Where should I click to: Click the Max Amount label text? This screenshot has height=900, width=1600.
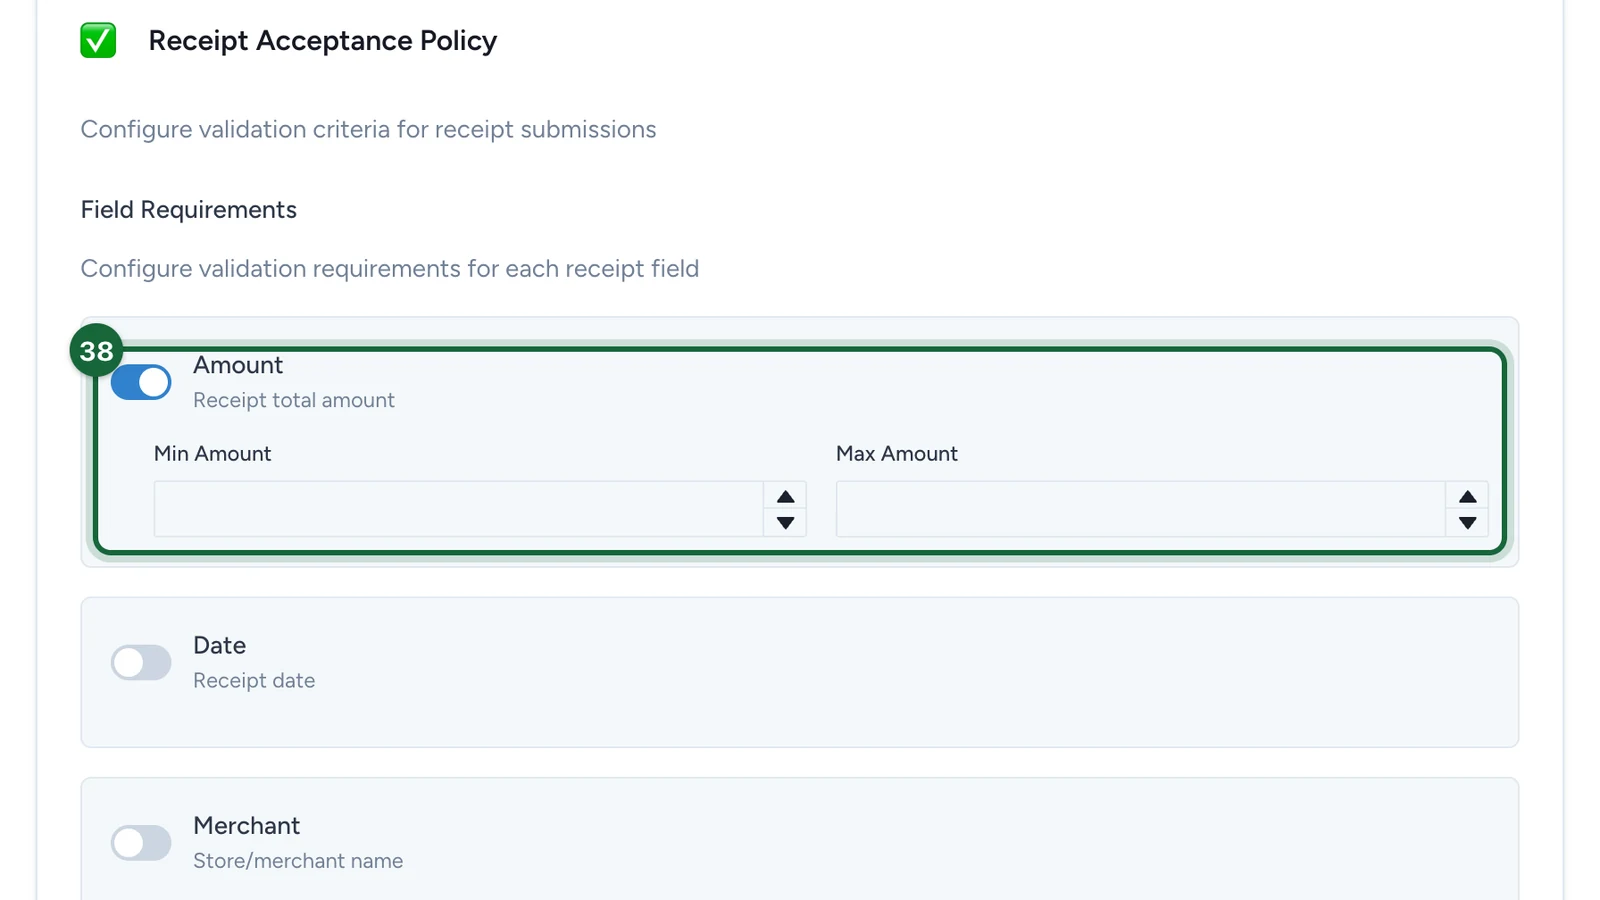point(897,454)
